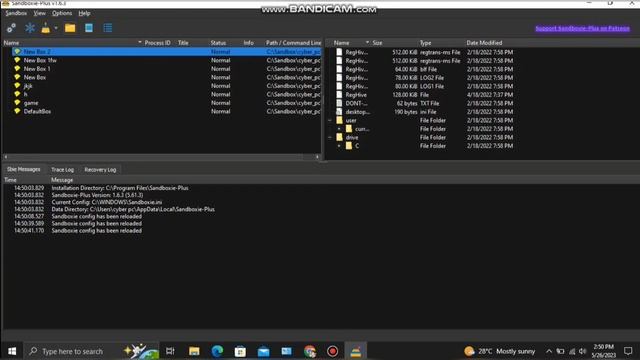Click the Bandicam record icon in taskbar
This screenshot has height=360, width=640.
pyautogui.click(x=333, y=351)
